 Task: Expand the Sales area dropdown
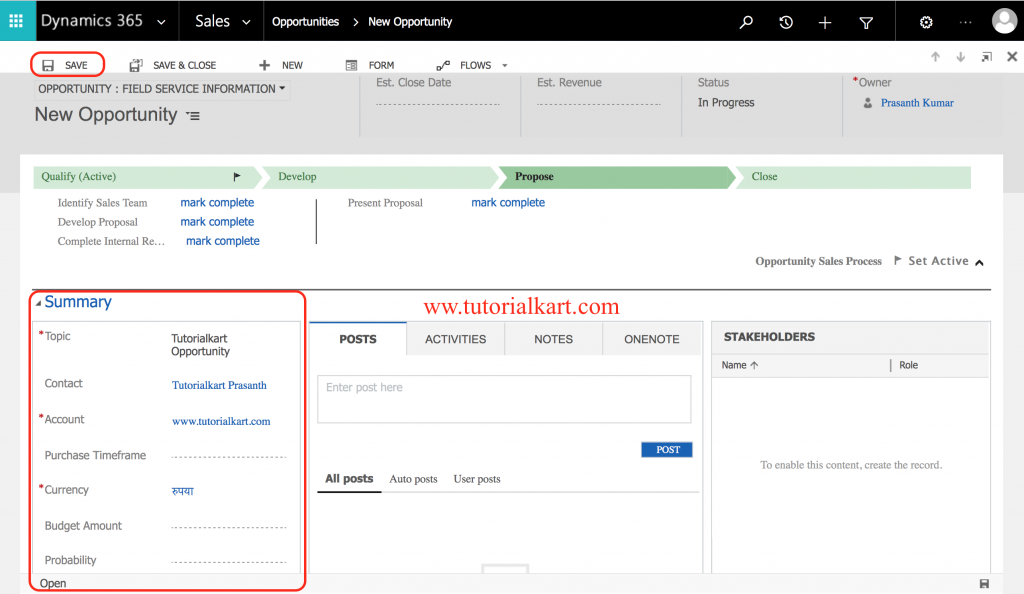pos(246,22)
